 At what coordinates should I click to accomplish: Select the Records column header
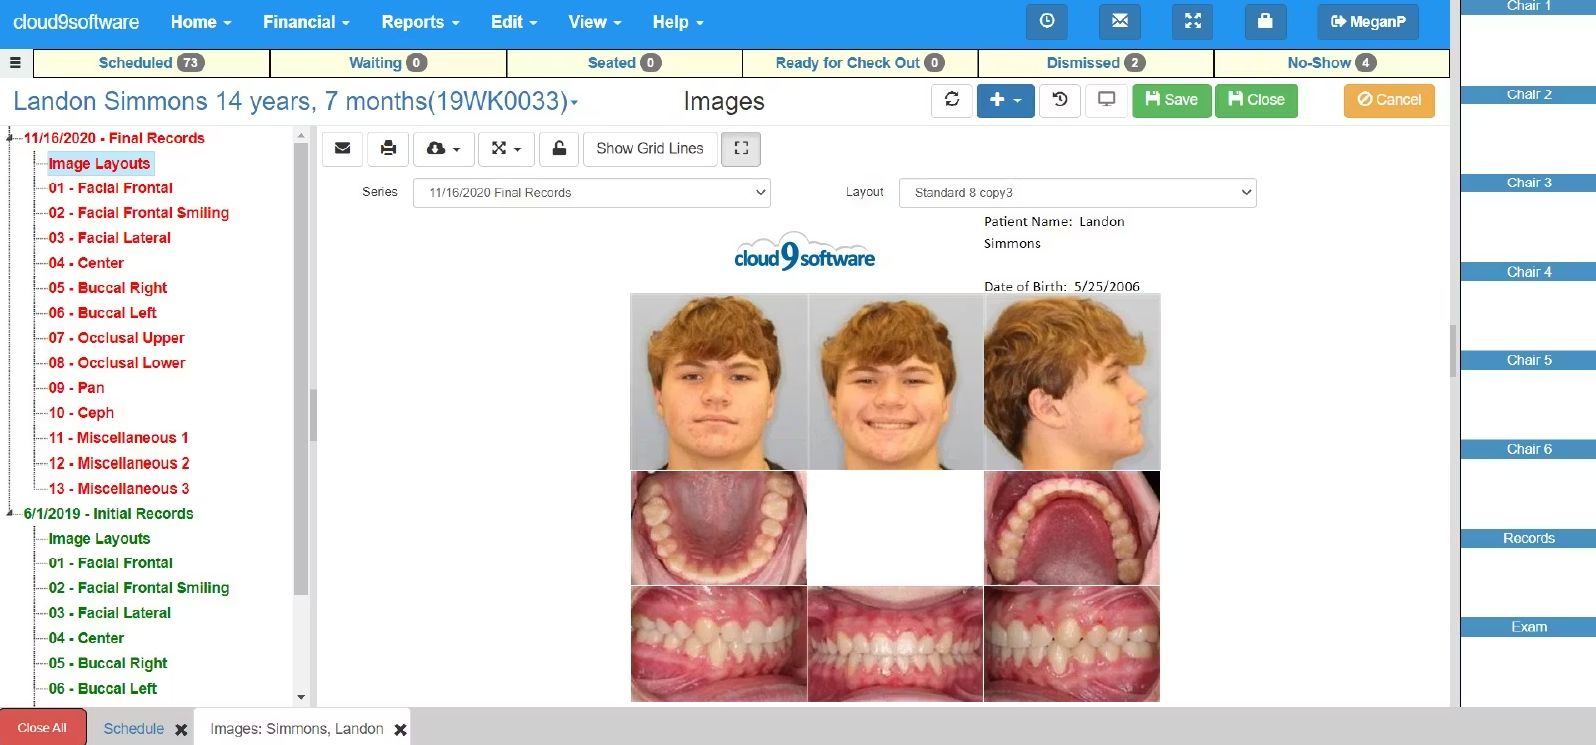1528,538
